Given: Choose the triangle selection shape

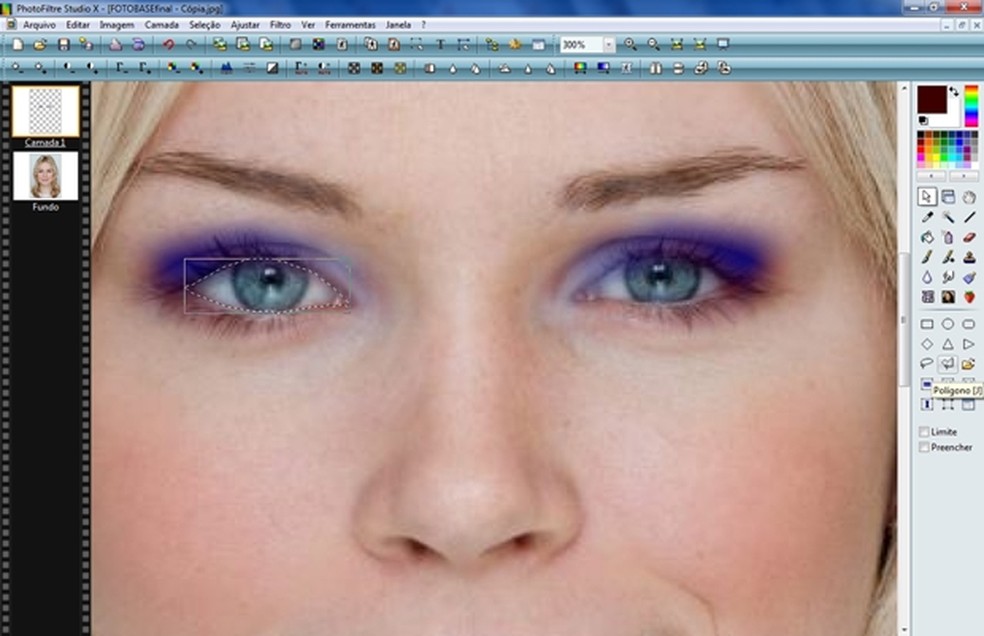Looking at the screenshot, I should coord(948,344).
